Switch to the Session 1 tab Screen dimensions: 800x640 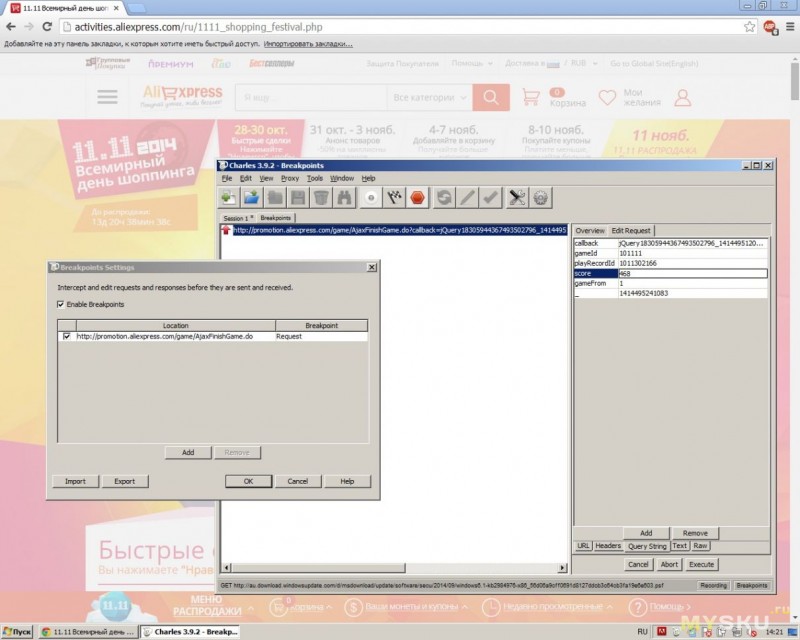238,218
